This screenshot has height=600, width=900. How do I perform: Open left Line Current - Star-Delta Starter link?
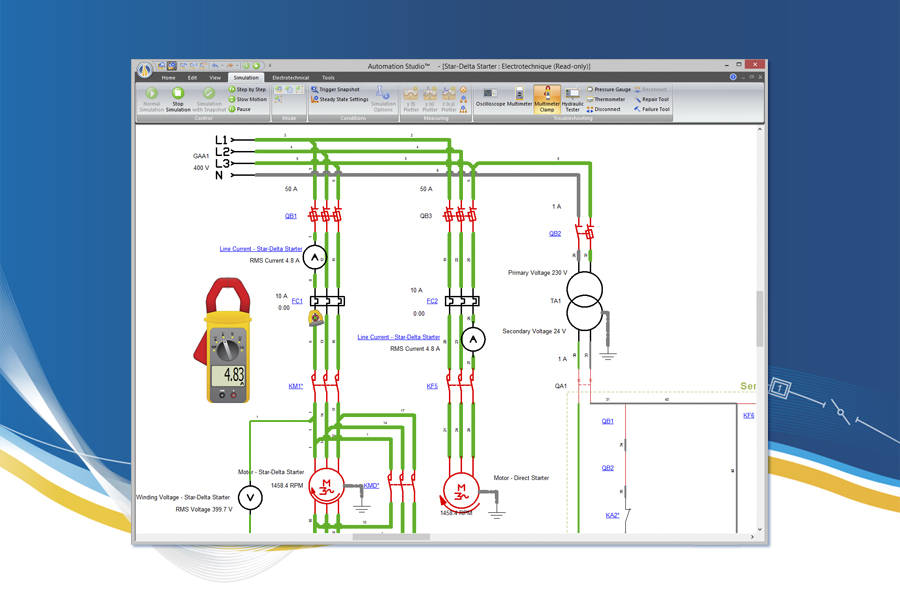click(x=261, y=249)
